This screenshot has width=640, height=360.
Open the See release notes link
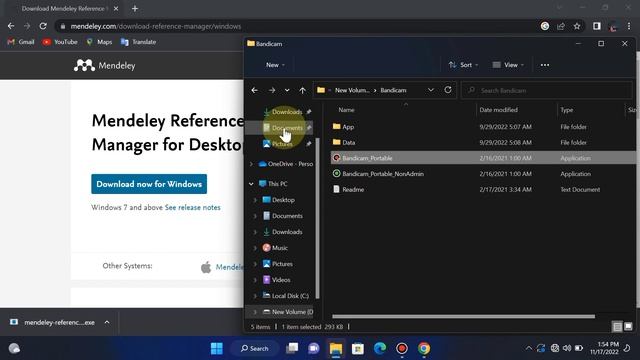pyautogui.click(x=193, y=207)
